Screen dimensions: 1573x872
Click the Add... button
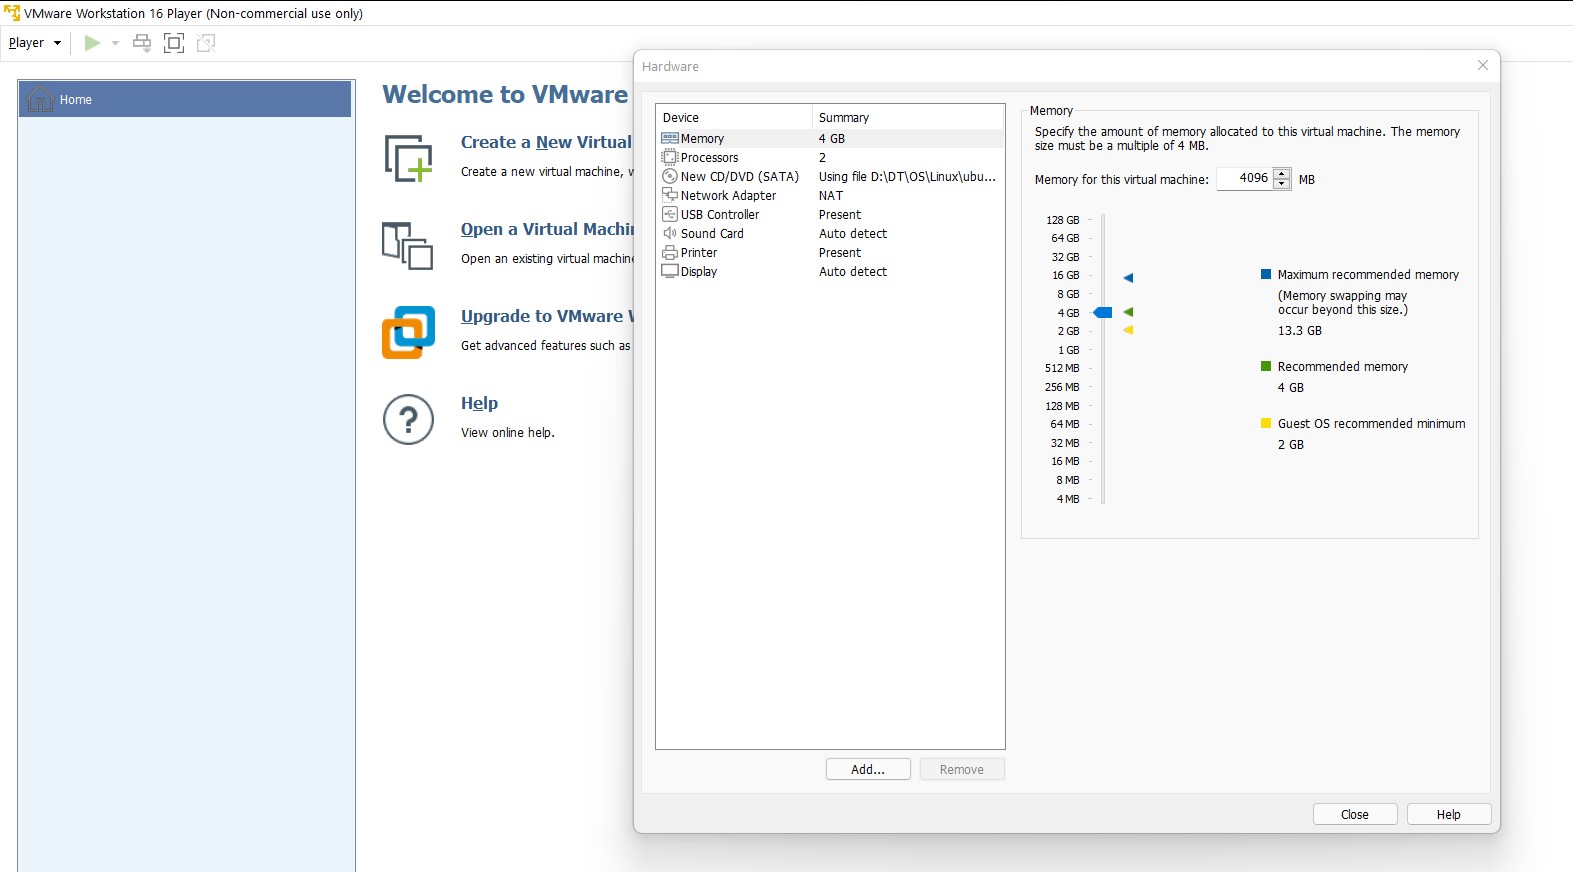868,769
